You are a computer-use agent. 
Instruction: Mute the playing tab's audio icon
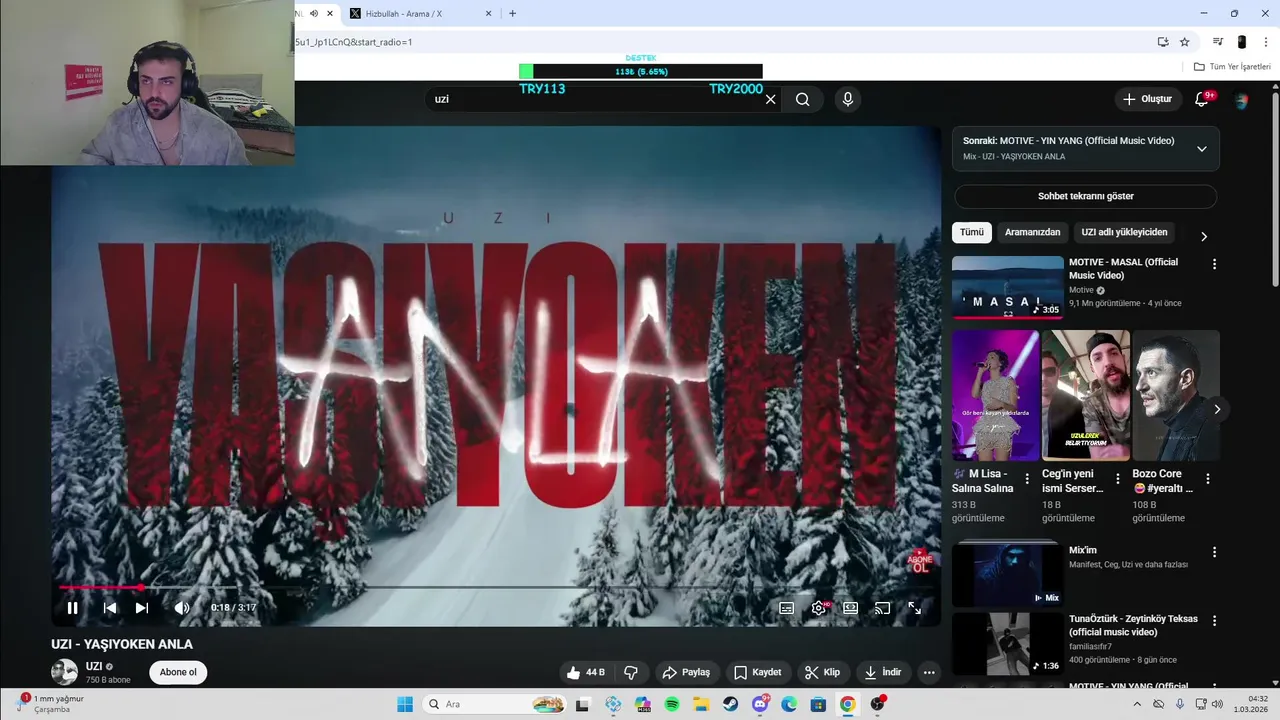(313, 14)
